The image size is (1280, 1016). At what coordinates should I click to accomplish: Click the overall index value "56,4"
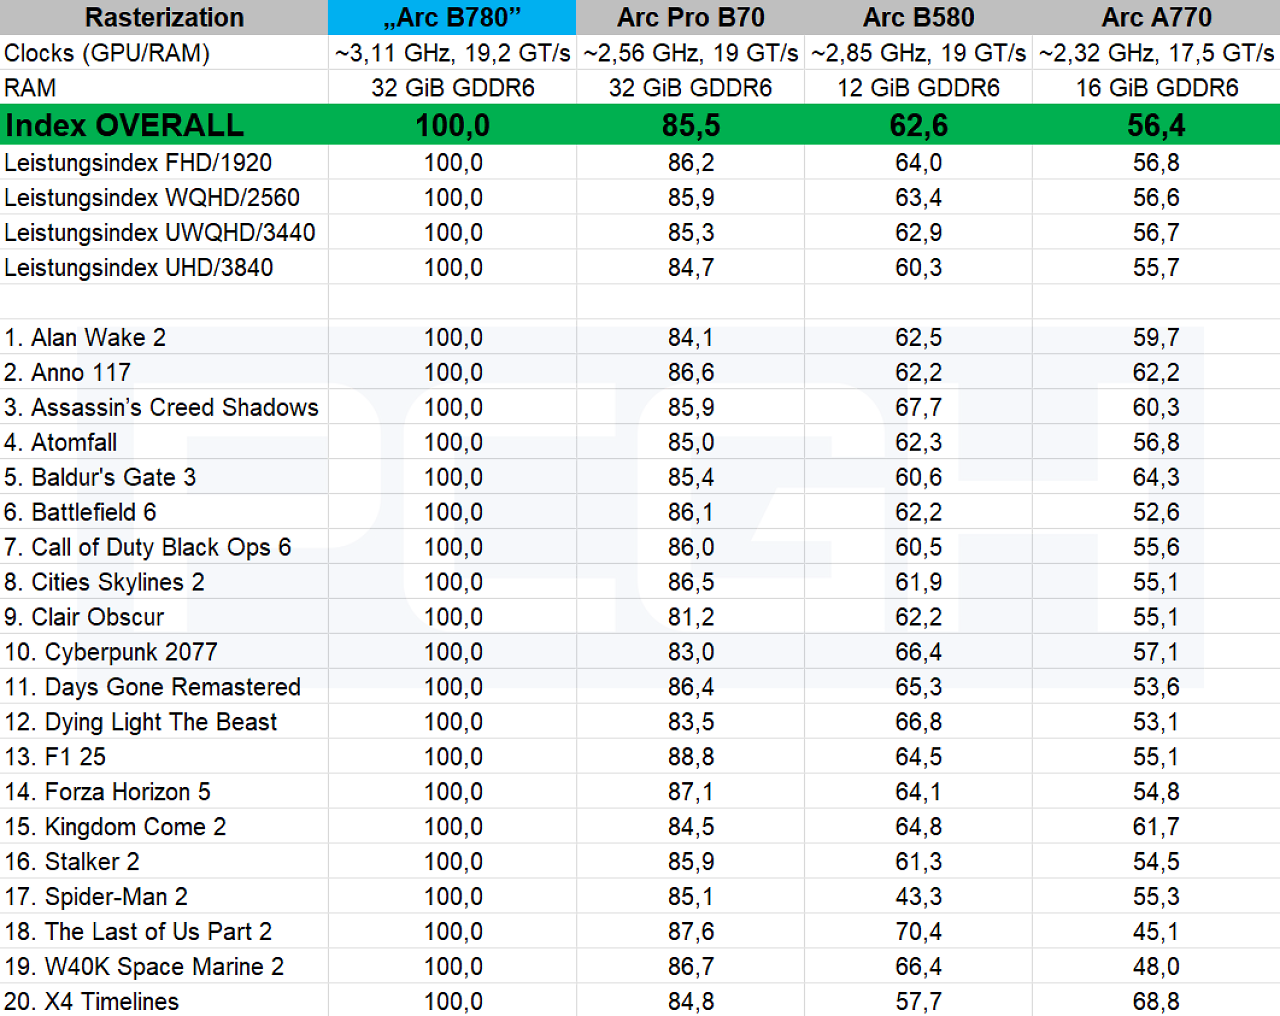1156,125
